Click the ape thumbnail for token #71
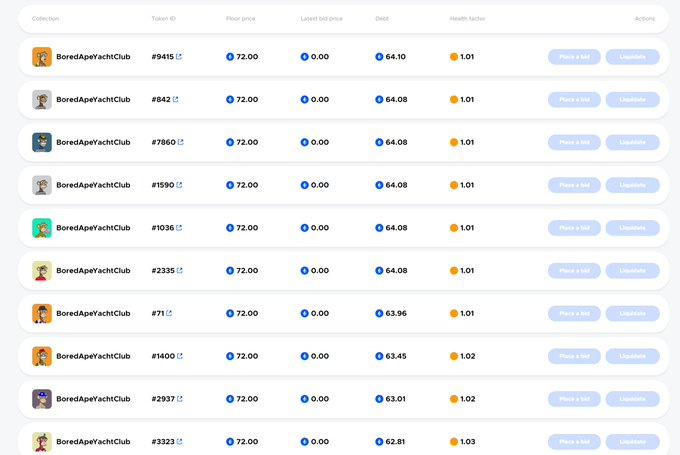Image resolution: width=680 pixels, height=455 pixels. click(x=42, y=313)
